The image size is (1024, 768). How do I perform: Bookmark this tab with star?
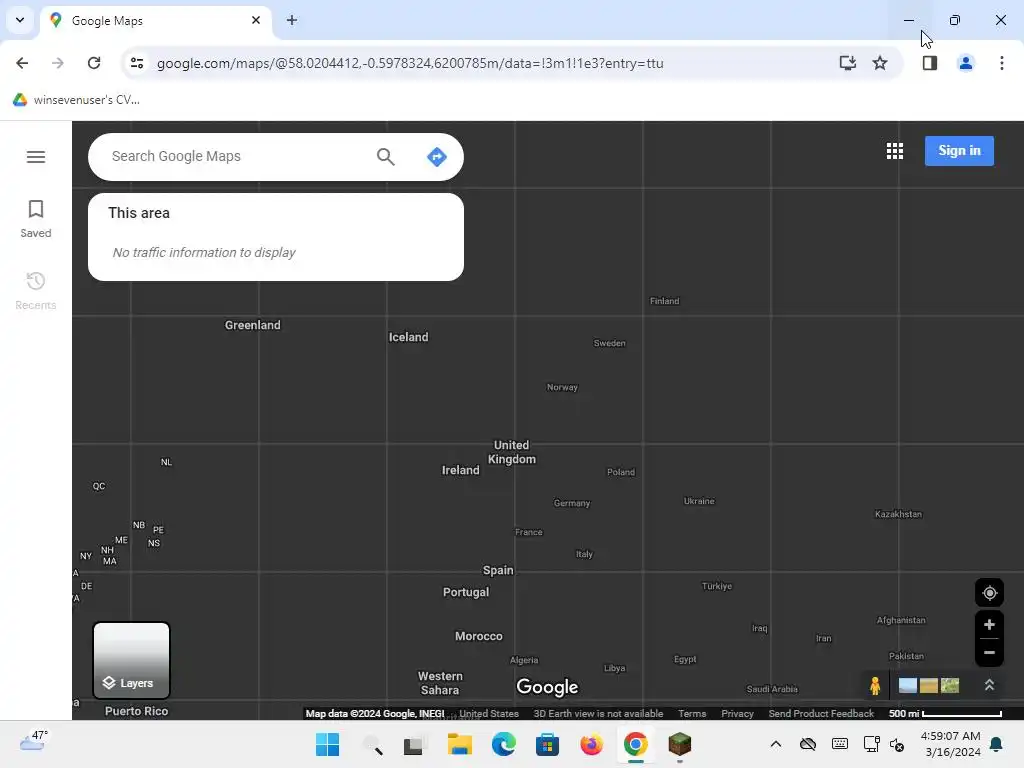click(x=880, y=63)
